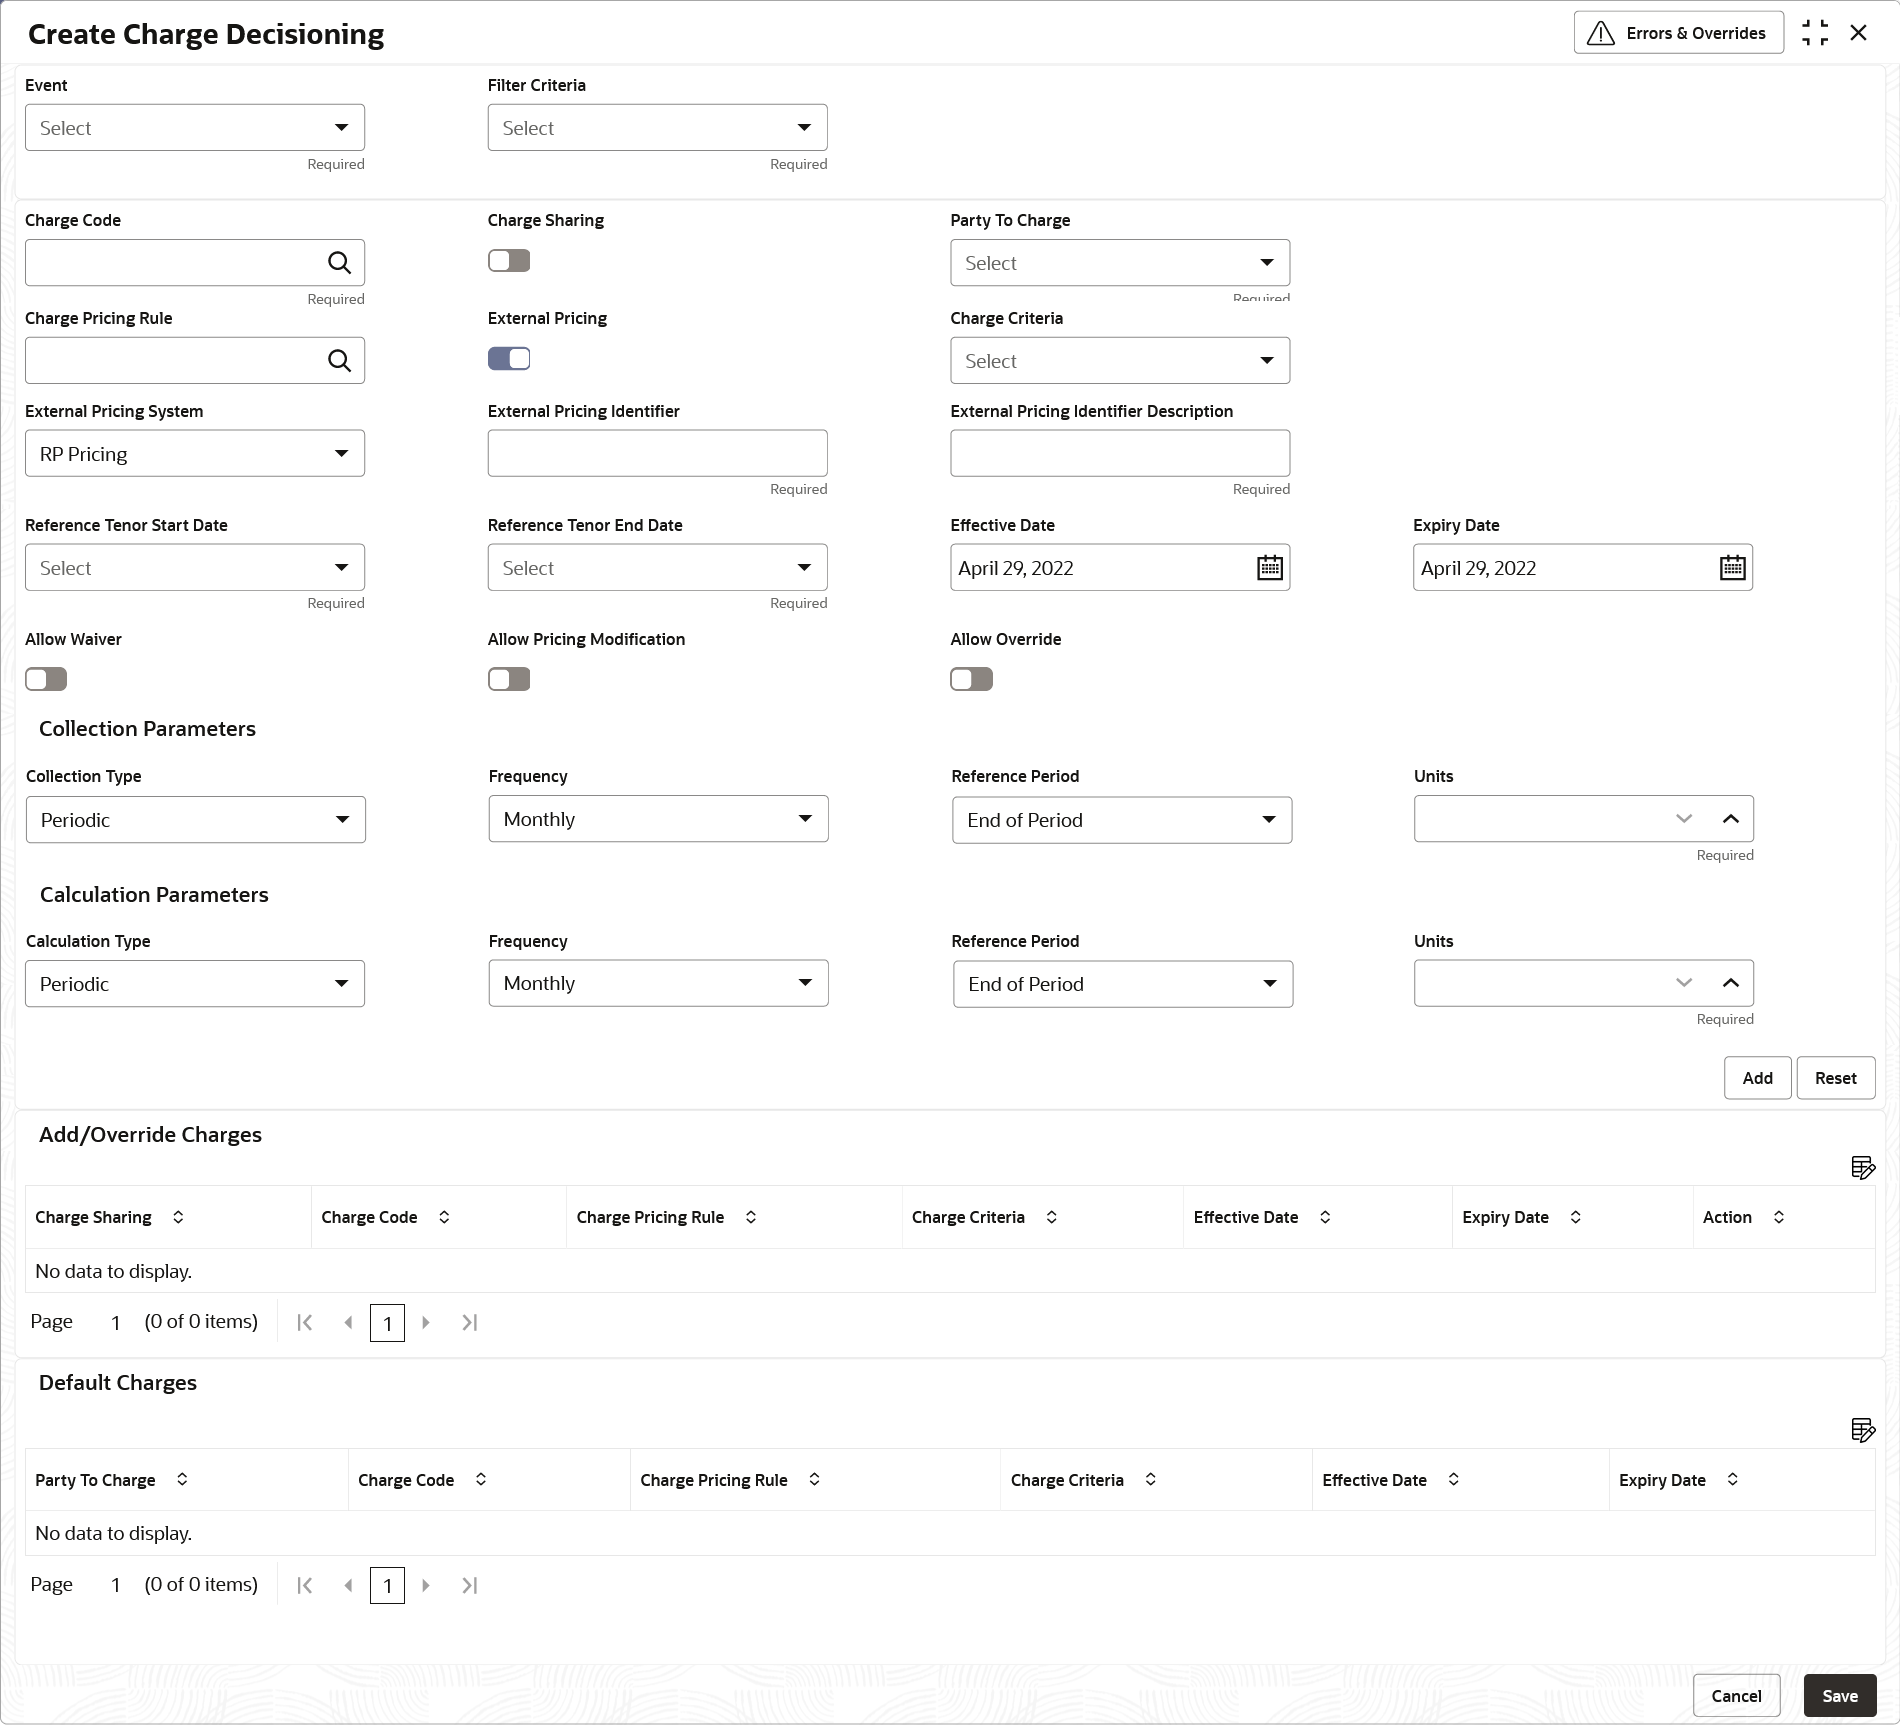Open the Expiry Date calendar picker icon
1900x1726 pixels.
coord(1732,568)
